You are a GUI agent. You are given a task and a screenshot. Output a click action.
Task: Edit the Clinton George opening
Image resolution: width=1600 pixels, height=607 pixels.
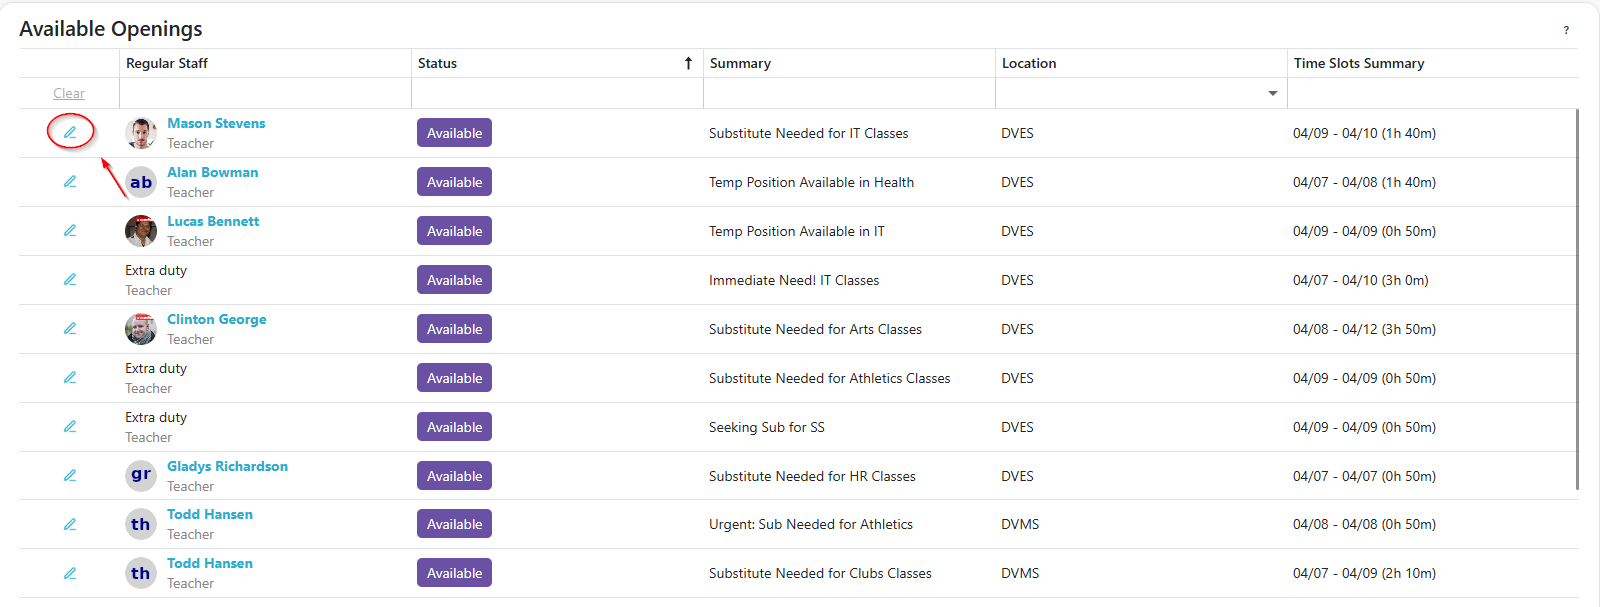tap(70, 328)
